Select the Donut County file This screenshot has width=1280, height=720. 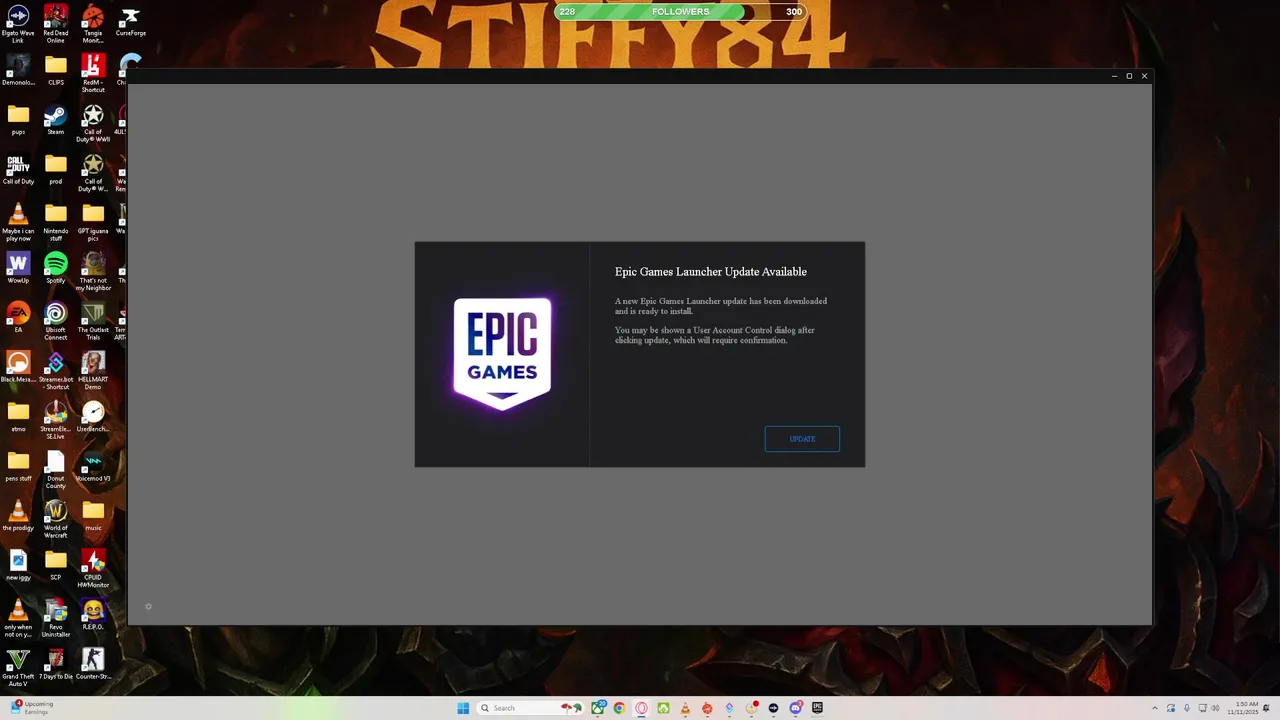pyautogui.click(x=55, y=469)
